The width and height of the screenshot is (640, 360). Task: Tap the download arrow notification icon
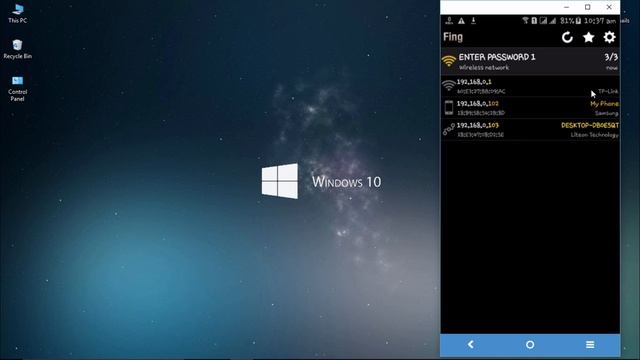[473, 20]
